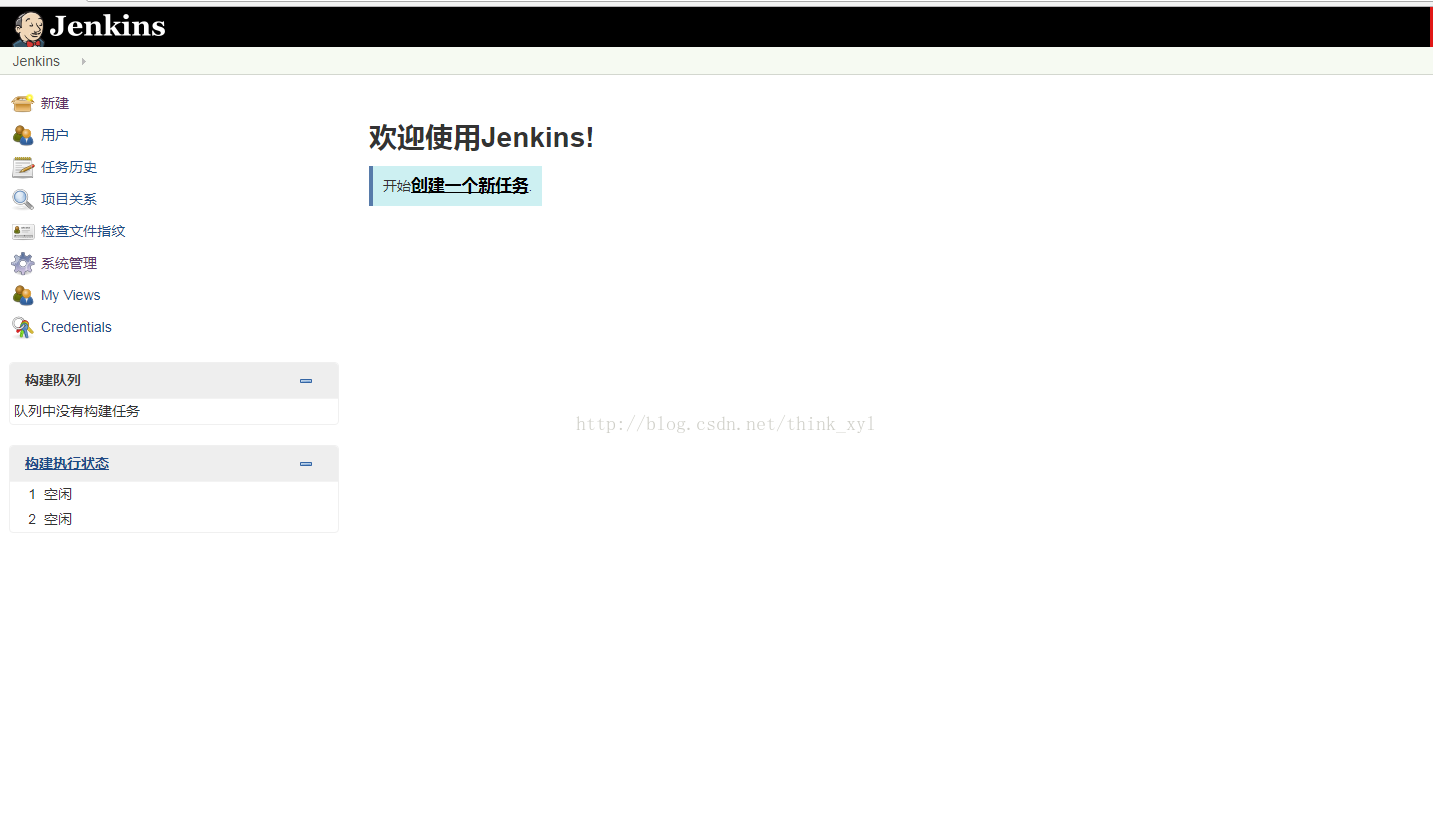Open the 系统管理 manage Jenkins link

[x=69, y=263]
